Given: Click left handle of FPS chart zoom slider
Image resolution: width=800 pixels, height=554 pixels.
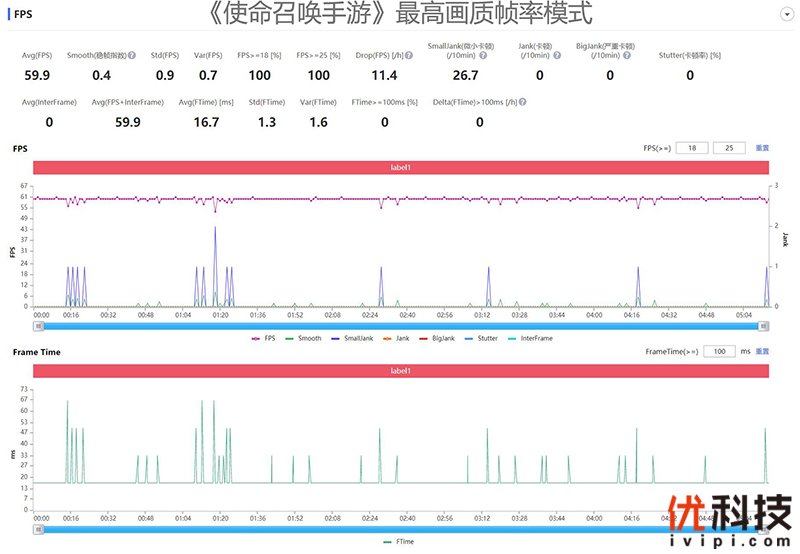Looking at the screenshot, I should point(36,325).
